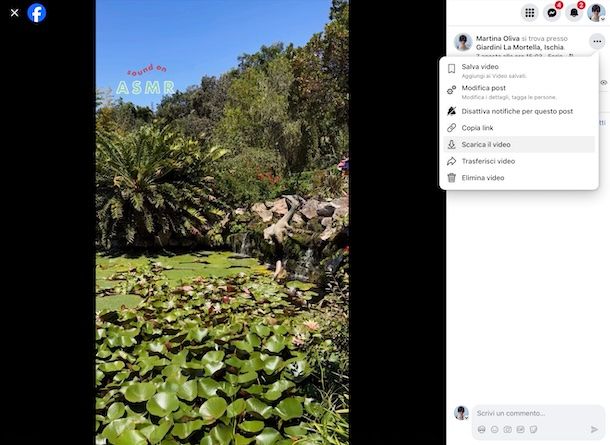Close the video viewer with the X
The image size is (610, 445).
click(x=14, y=13)
